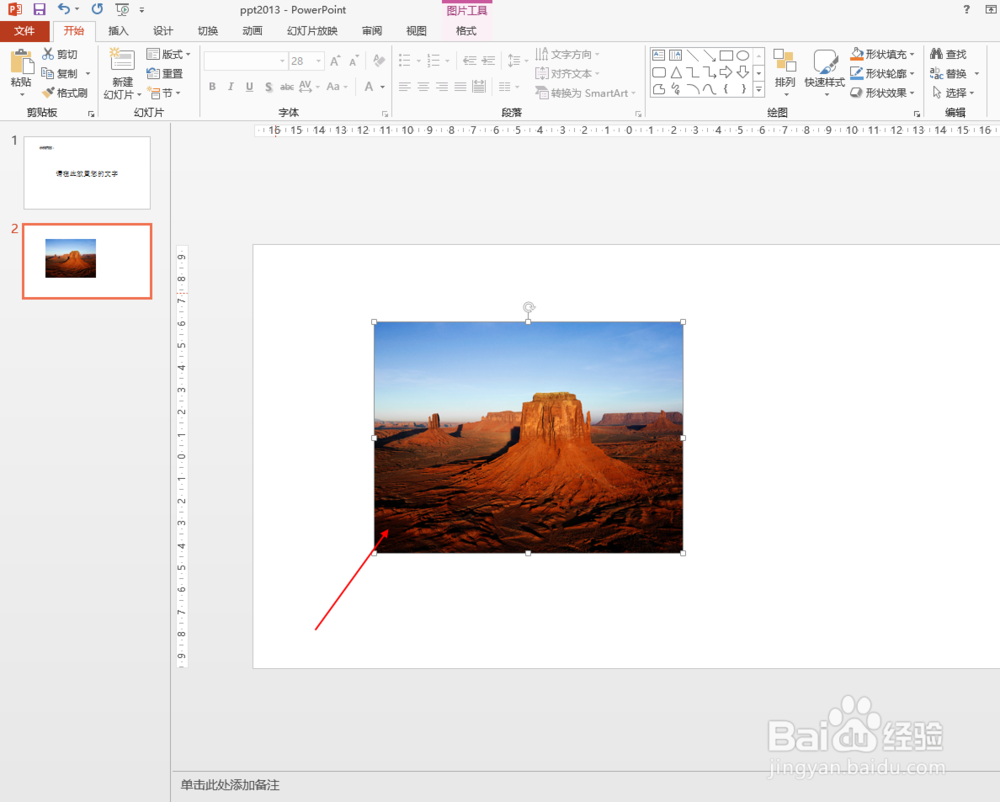Image resolution: width=1000 pixels, height=802 pixels.
Task: Open Select (选择) menu
Action: coord(953,93)
